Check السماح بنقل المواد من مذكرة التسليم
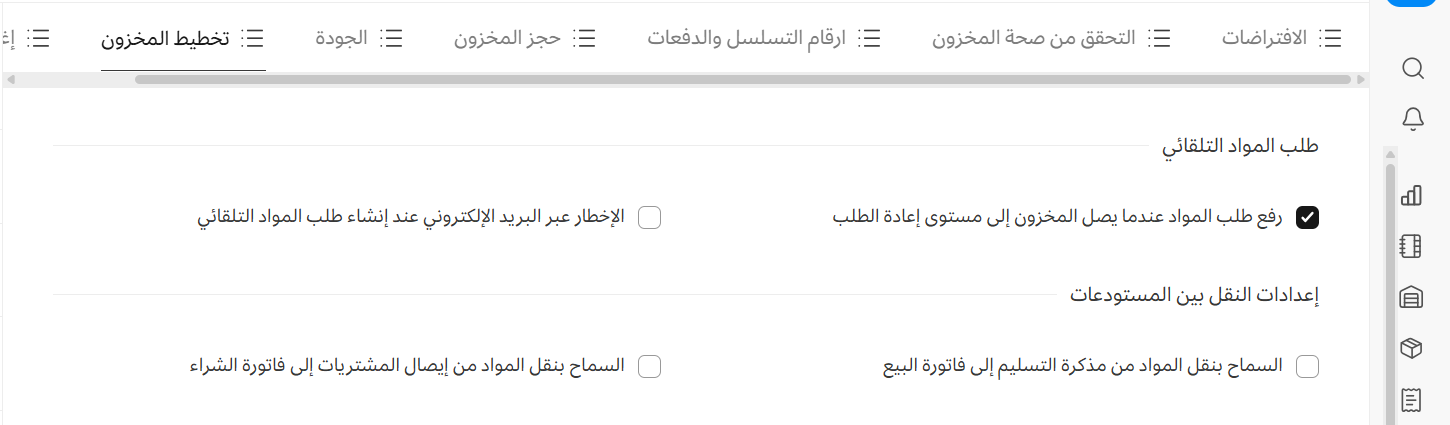 pyautogui.click(x=1307, y=366)
